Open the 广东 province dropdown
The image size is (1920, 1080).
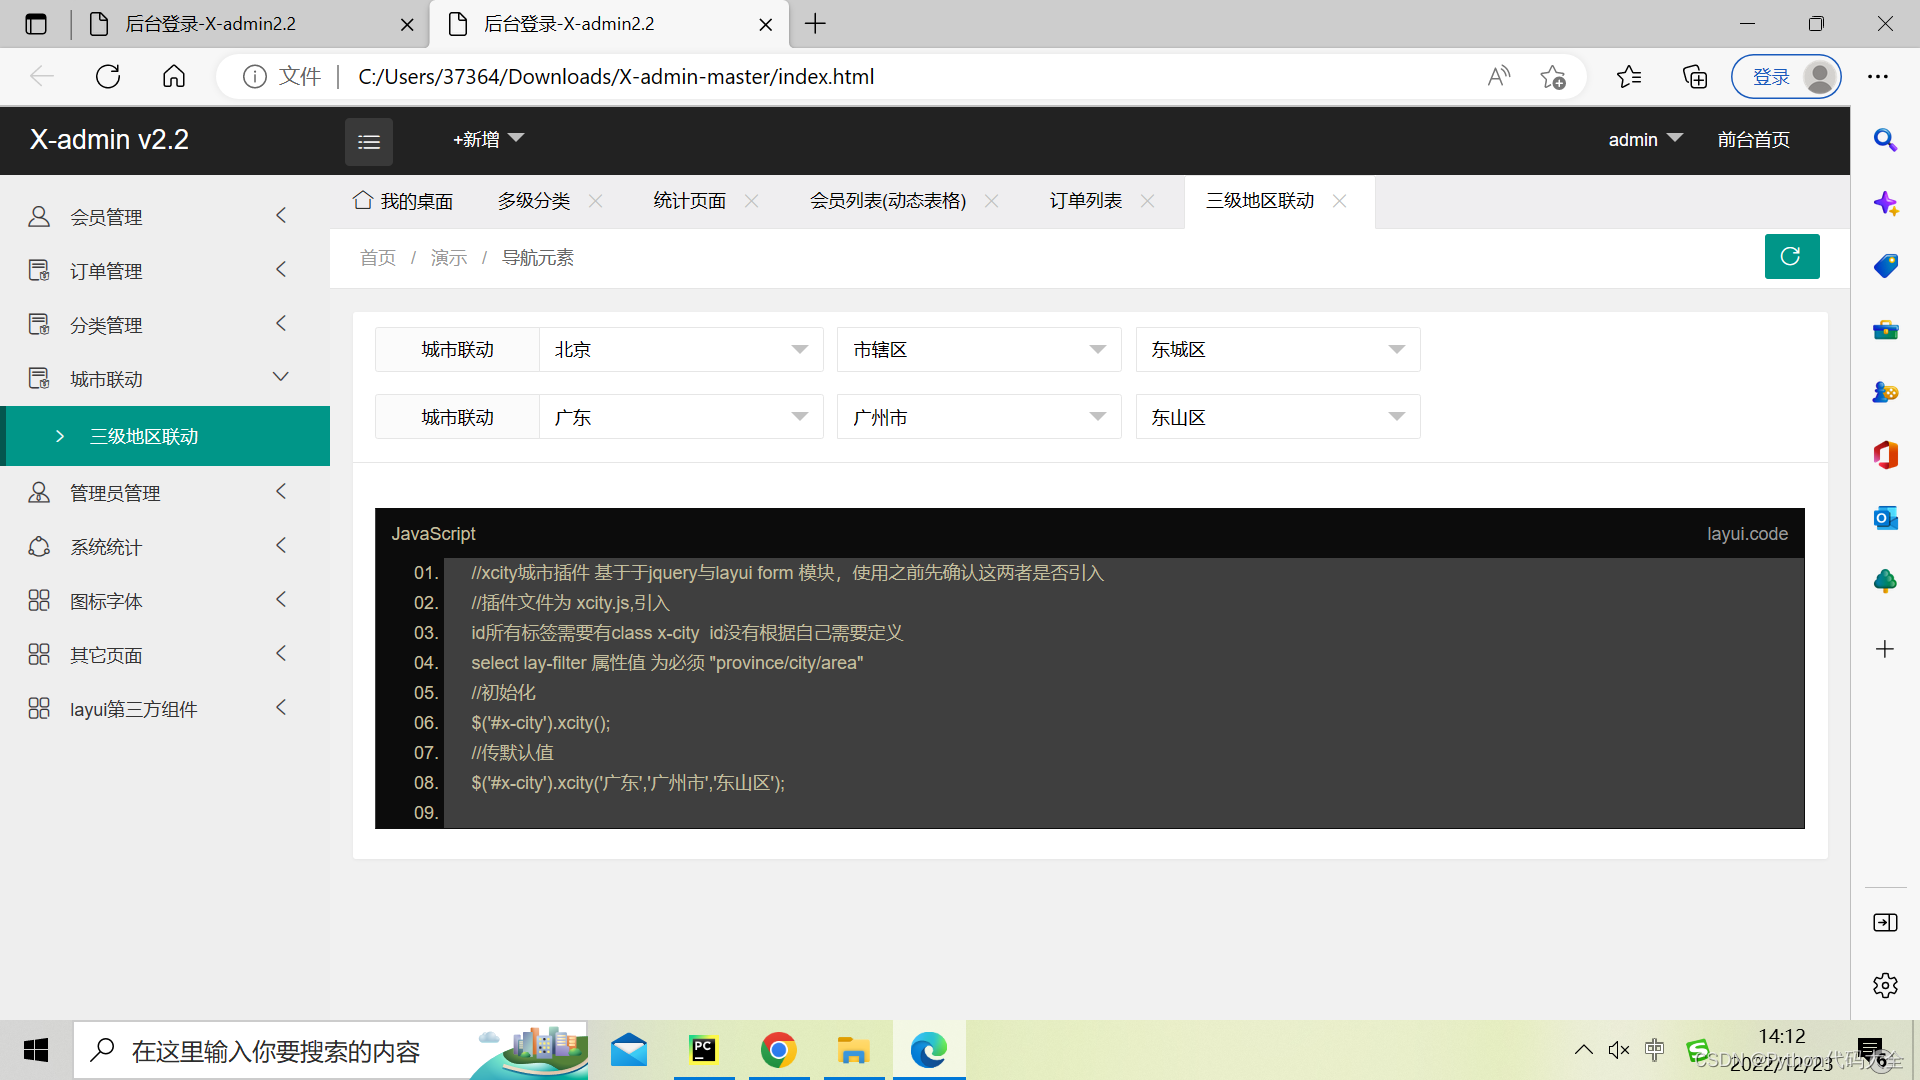click(681, 417)
